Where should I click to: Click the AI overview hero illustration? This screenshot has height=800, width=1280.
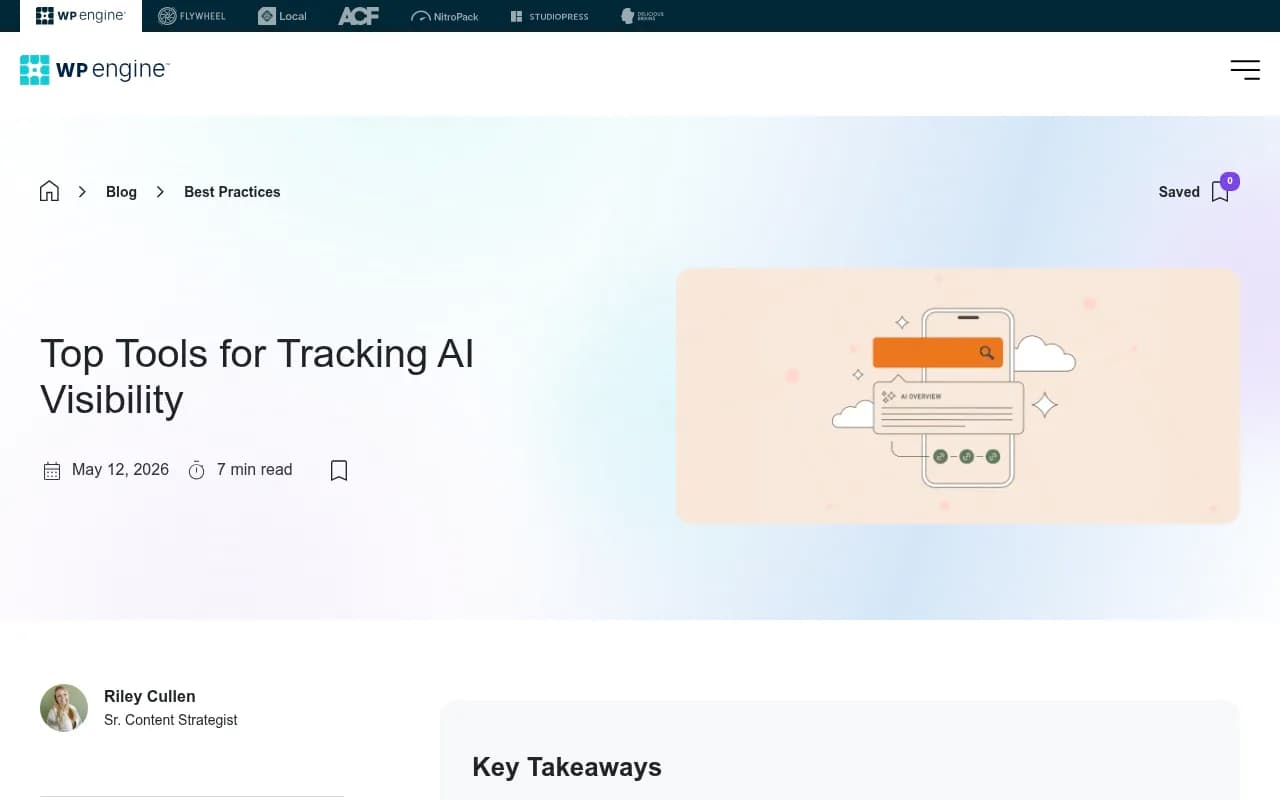(958, 396)
